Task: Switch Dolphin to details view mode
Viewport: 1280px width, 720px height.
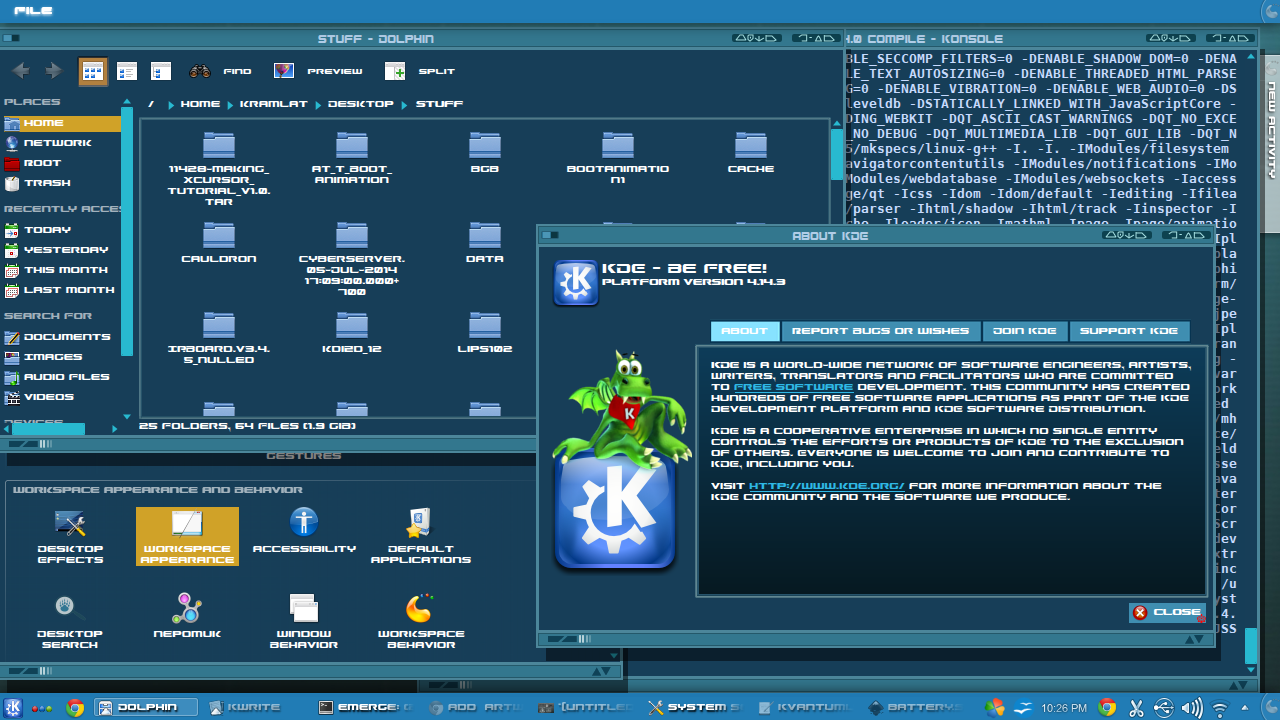Action: [161, 71]
